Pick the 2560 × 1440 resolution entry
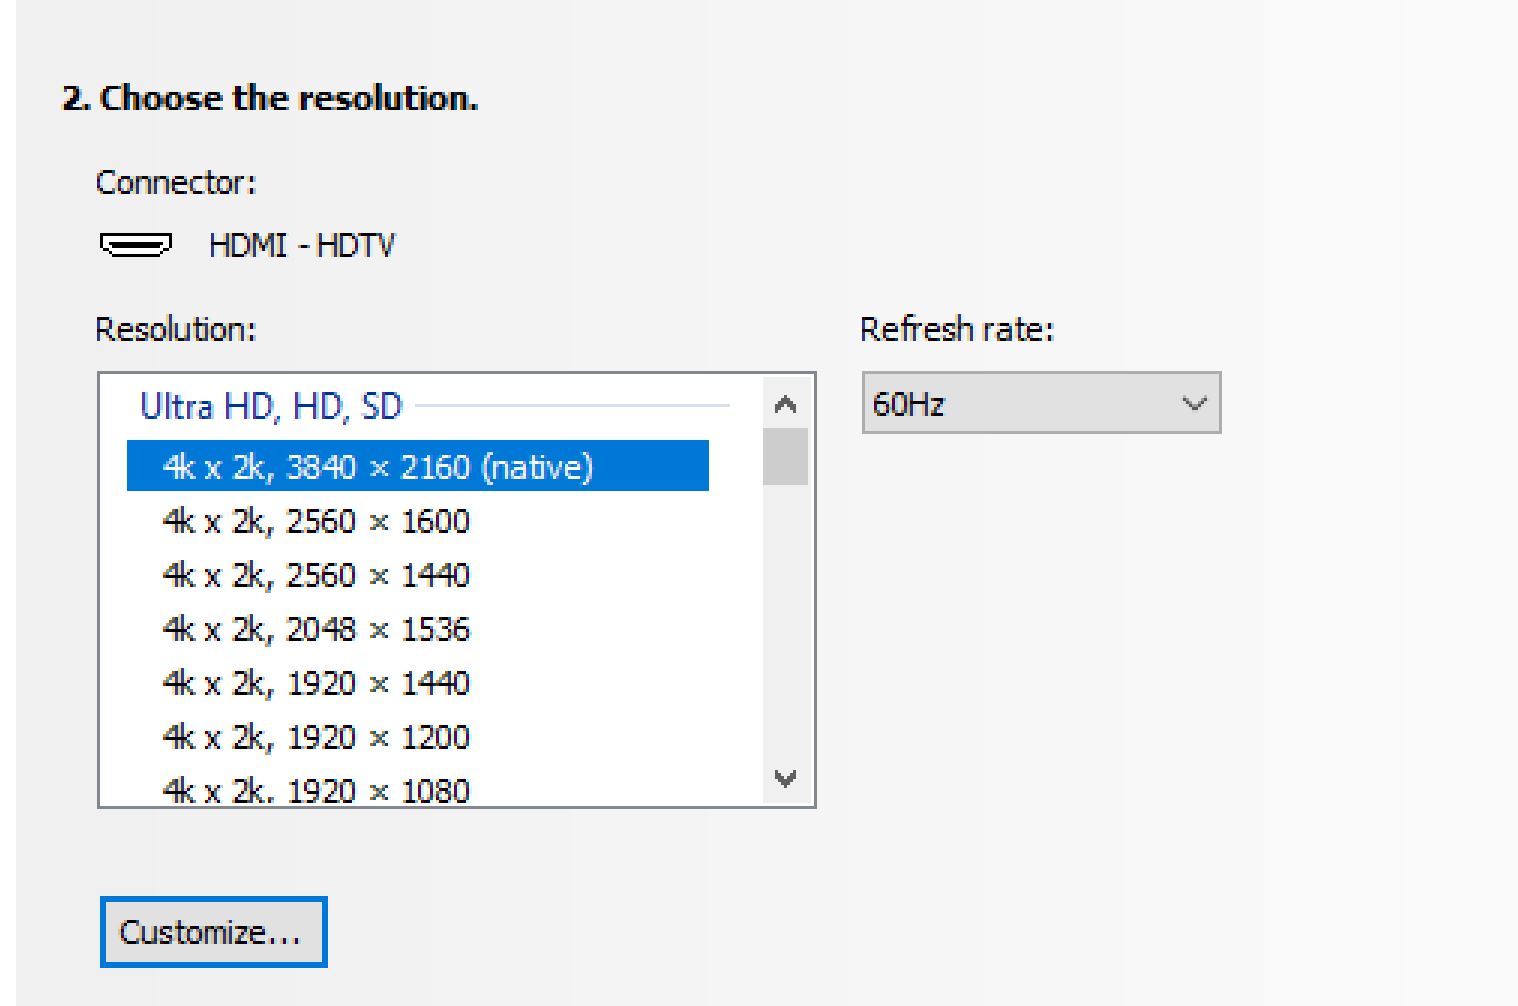This screenshot has width=1518, height=1006. tap(316, 575)
